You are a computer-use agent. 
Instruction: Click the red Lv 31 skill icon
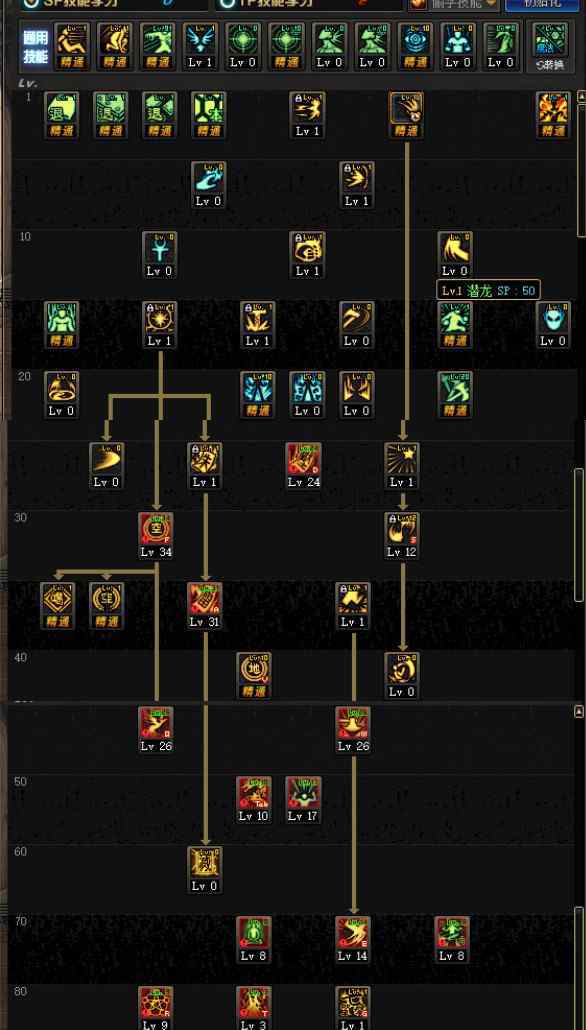[205, 600]
